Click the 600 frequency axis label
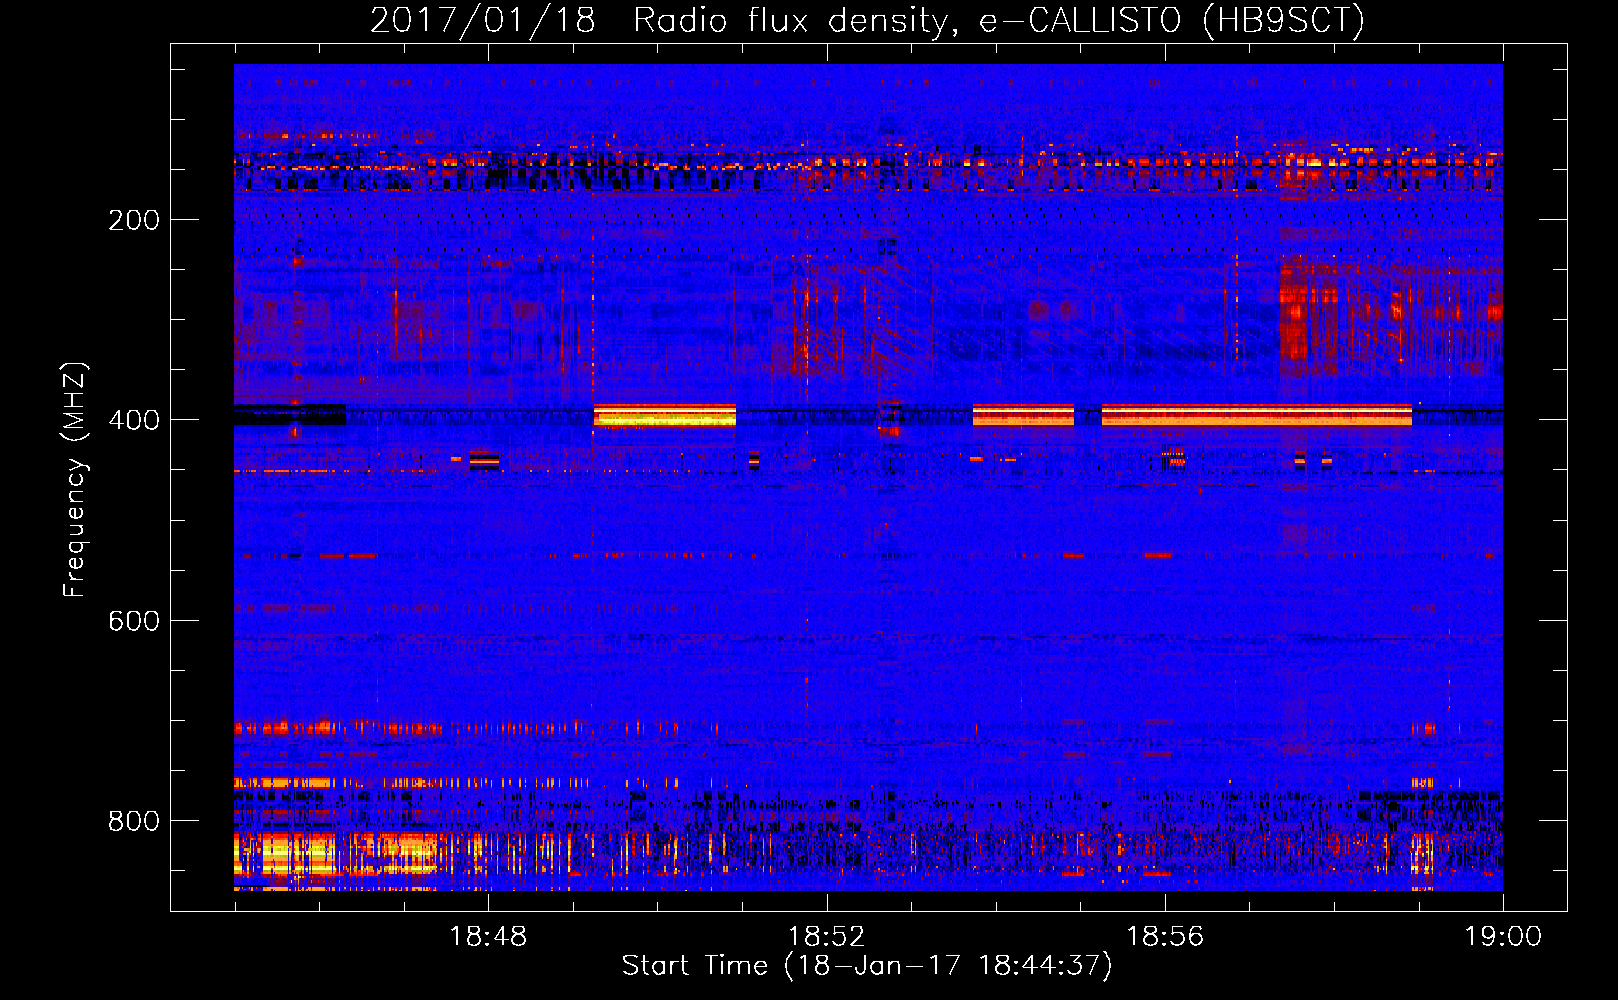Viewport: 1618px width, 1000px height. (x=134, y=621)
